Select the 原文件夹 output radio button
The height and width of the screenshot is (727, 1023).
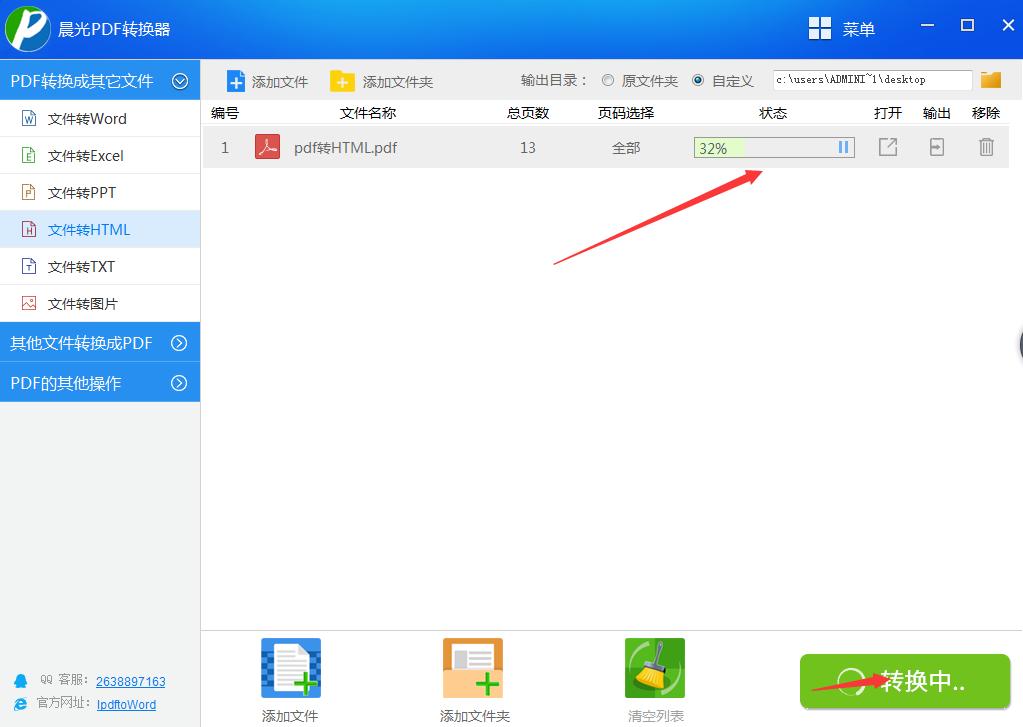click(x=607, y=80)
